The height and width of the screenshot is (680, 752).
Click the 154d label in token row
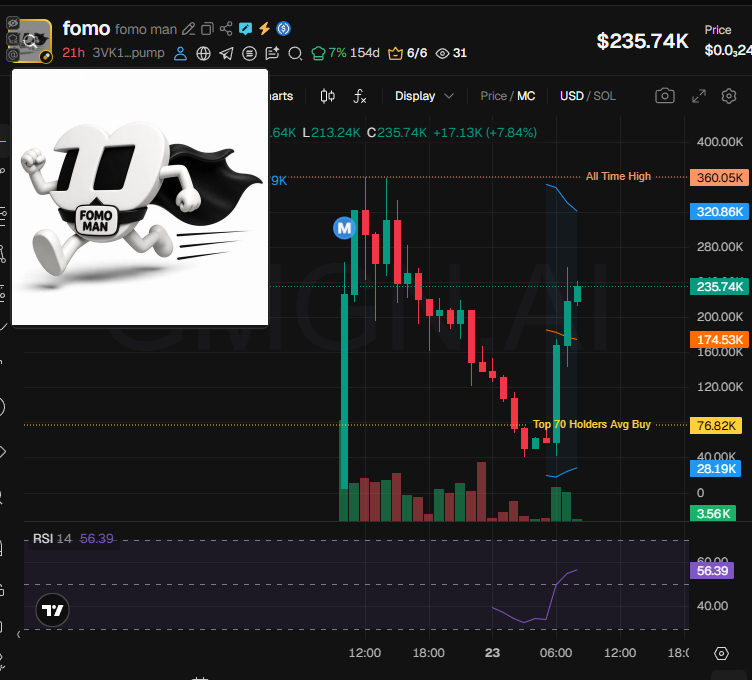coord(364,53)
